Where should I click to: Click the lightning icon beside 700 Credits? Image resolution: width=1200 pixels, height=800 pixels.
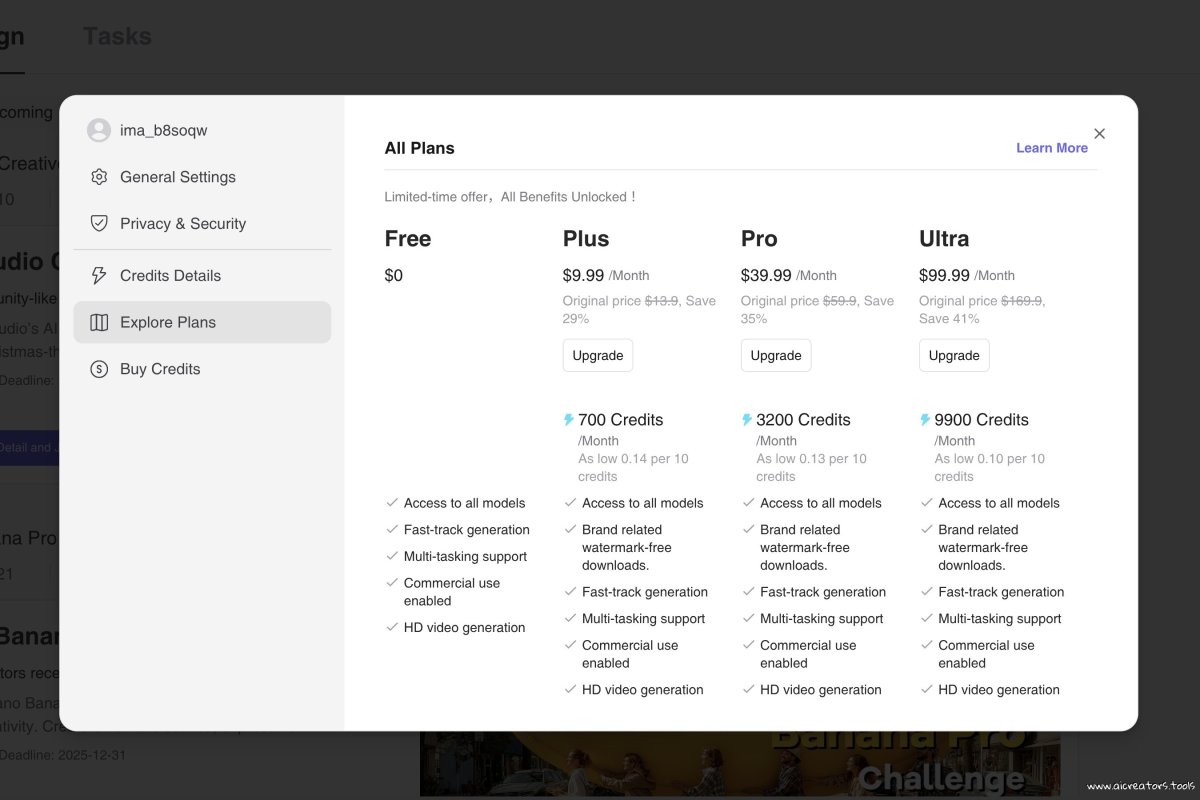(x=569, y=420)
